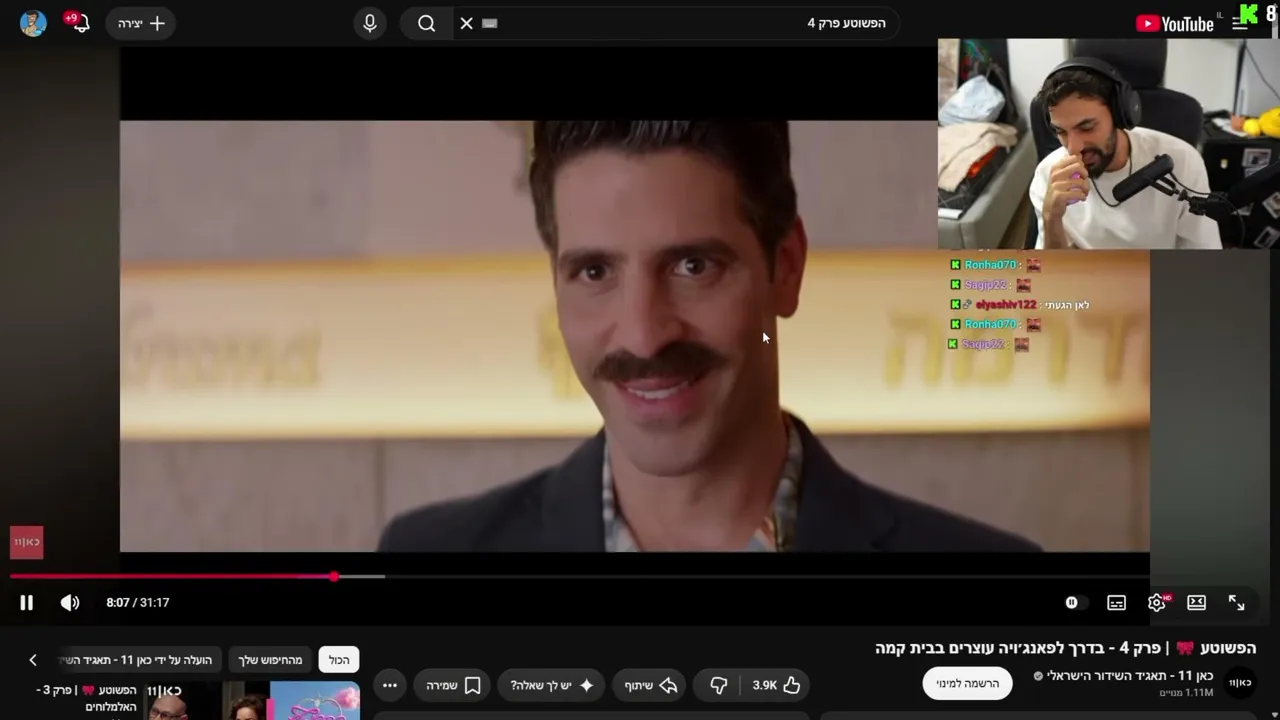The image size is (1280, 720).
Task: Select the הועלה על ידי כאן 11 chip
Action: 140,660
